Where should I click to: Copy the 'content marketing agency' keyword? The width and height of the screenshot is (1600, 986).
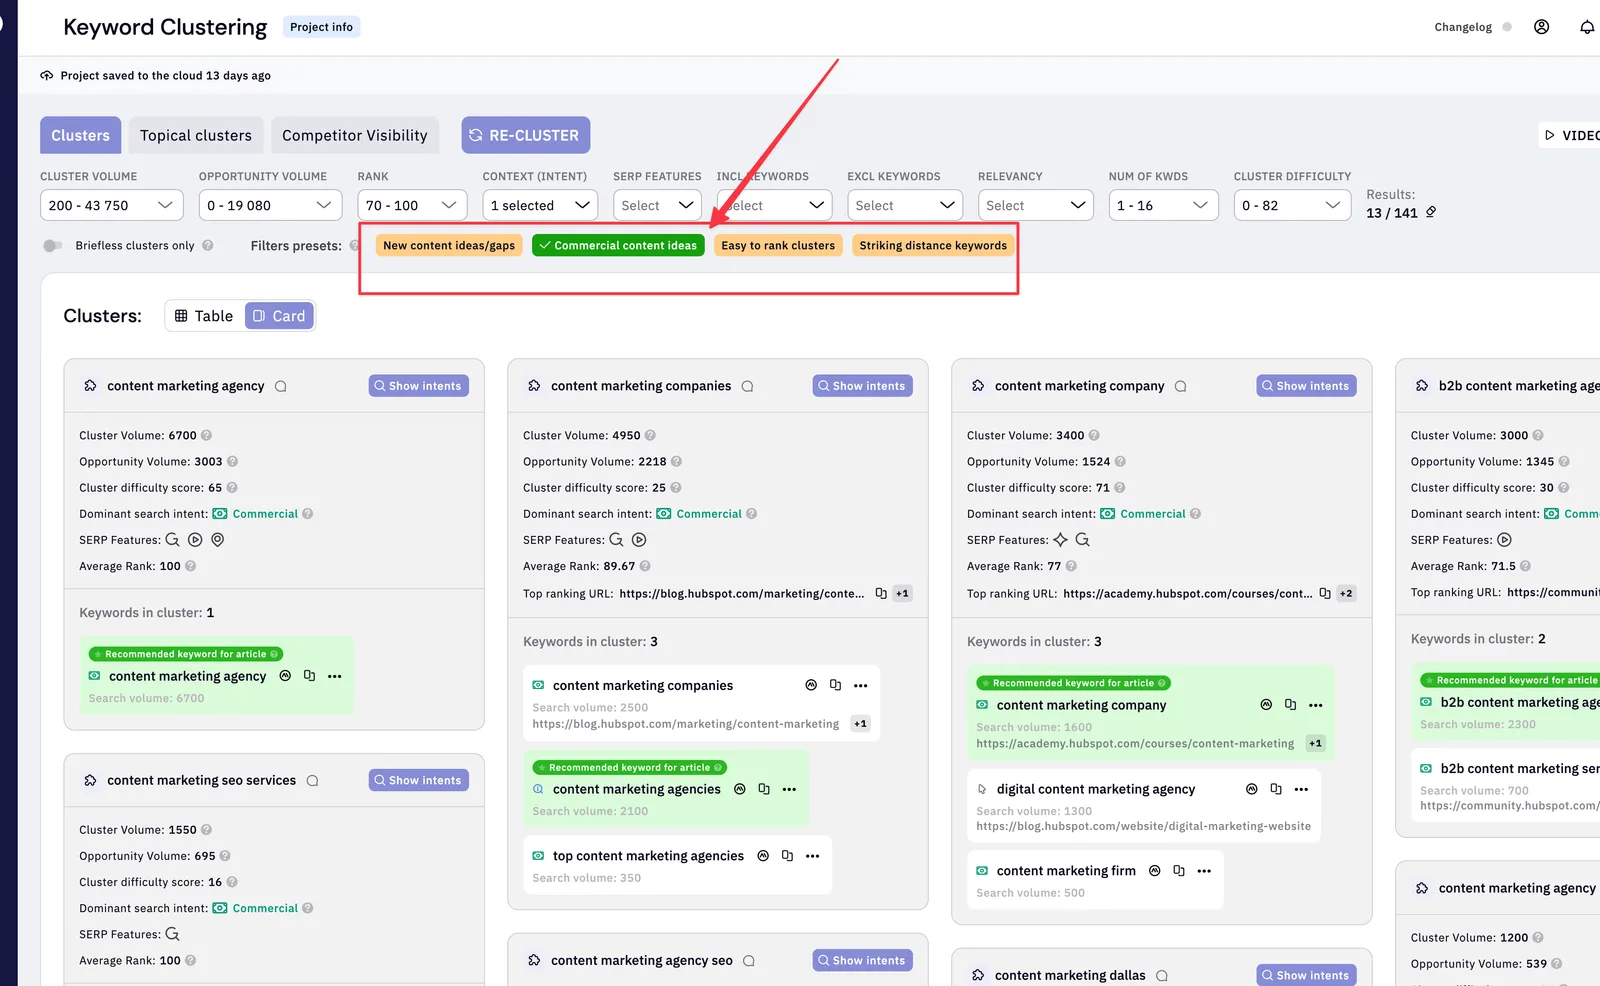pyautogui.click(x=309, y=676)
